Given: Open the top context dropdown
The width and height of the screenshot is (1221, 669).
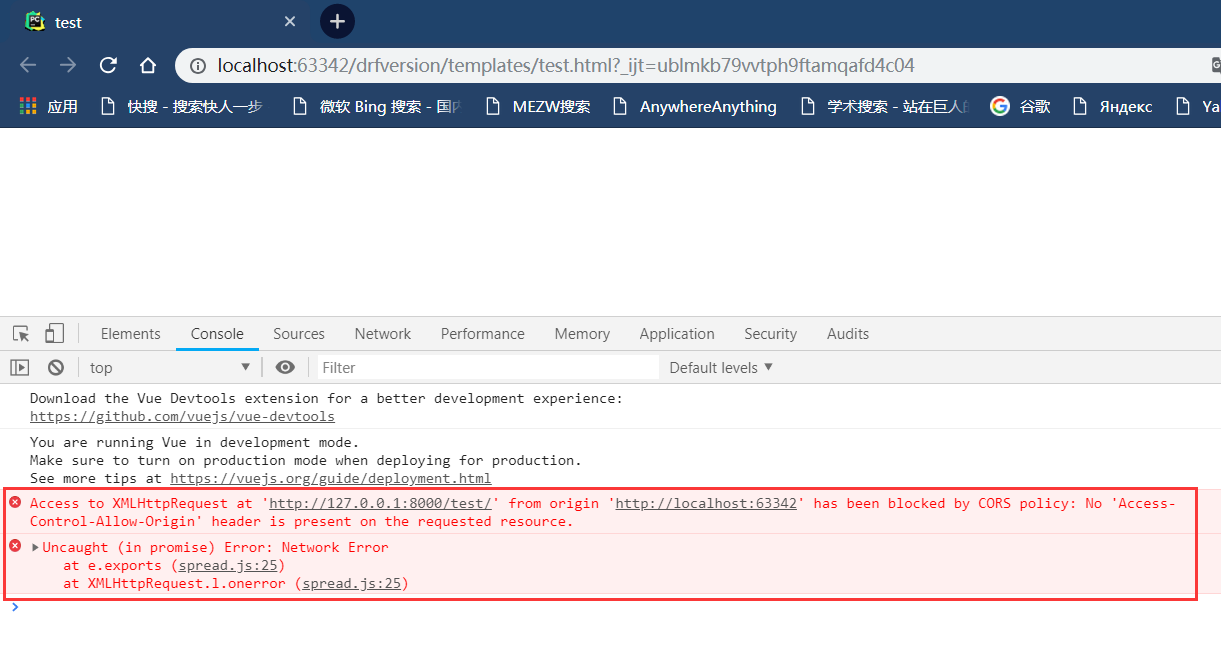Looking at the screenshot, I should [x=170, y=367].
